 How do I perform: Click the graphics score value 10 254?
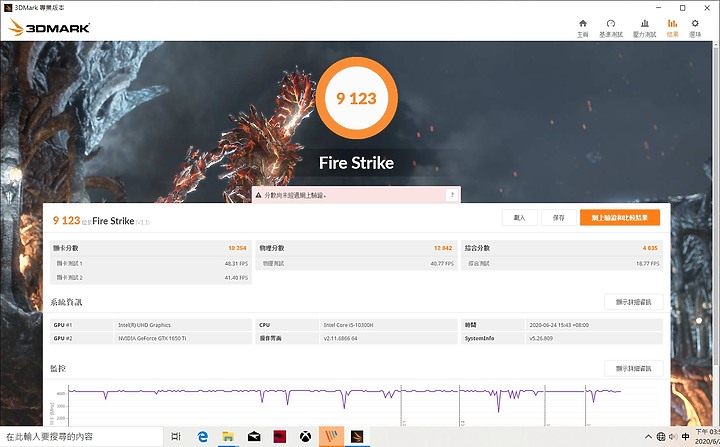click(x=237, y=248)
